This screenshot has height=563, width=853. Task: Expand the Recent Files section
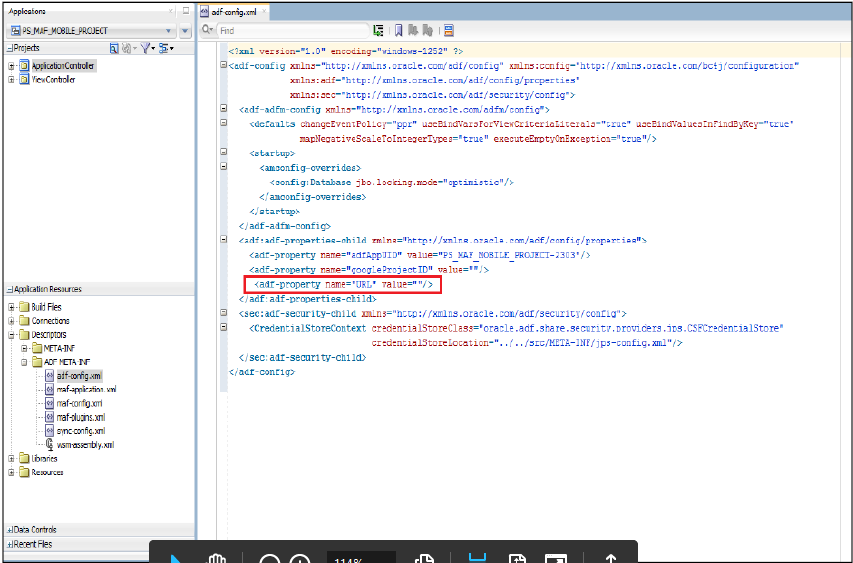coord(9,543)
